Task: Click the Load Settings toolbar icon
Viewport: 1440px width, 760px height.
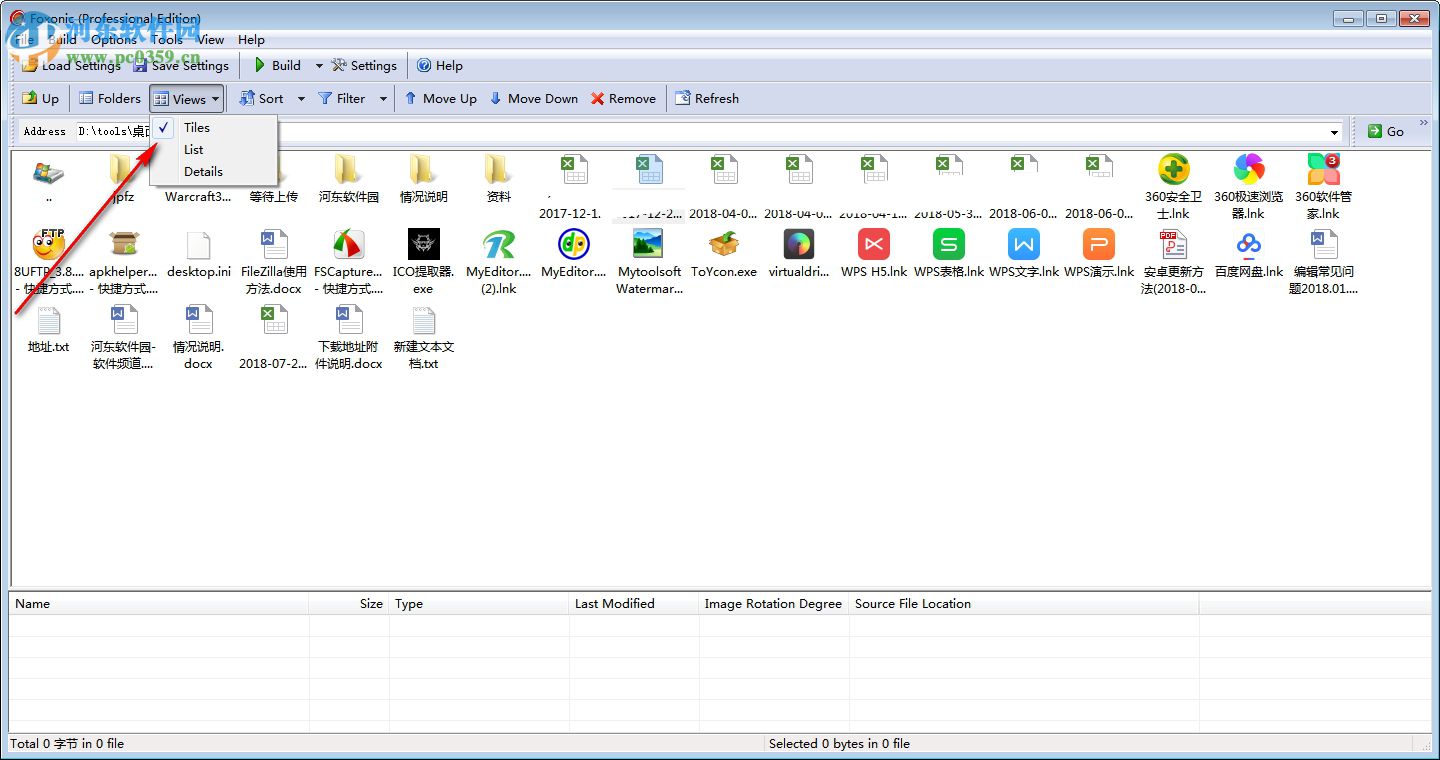Action: coord(29,65)
